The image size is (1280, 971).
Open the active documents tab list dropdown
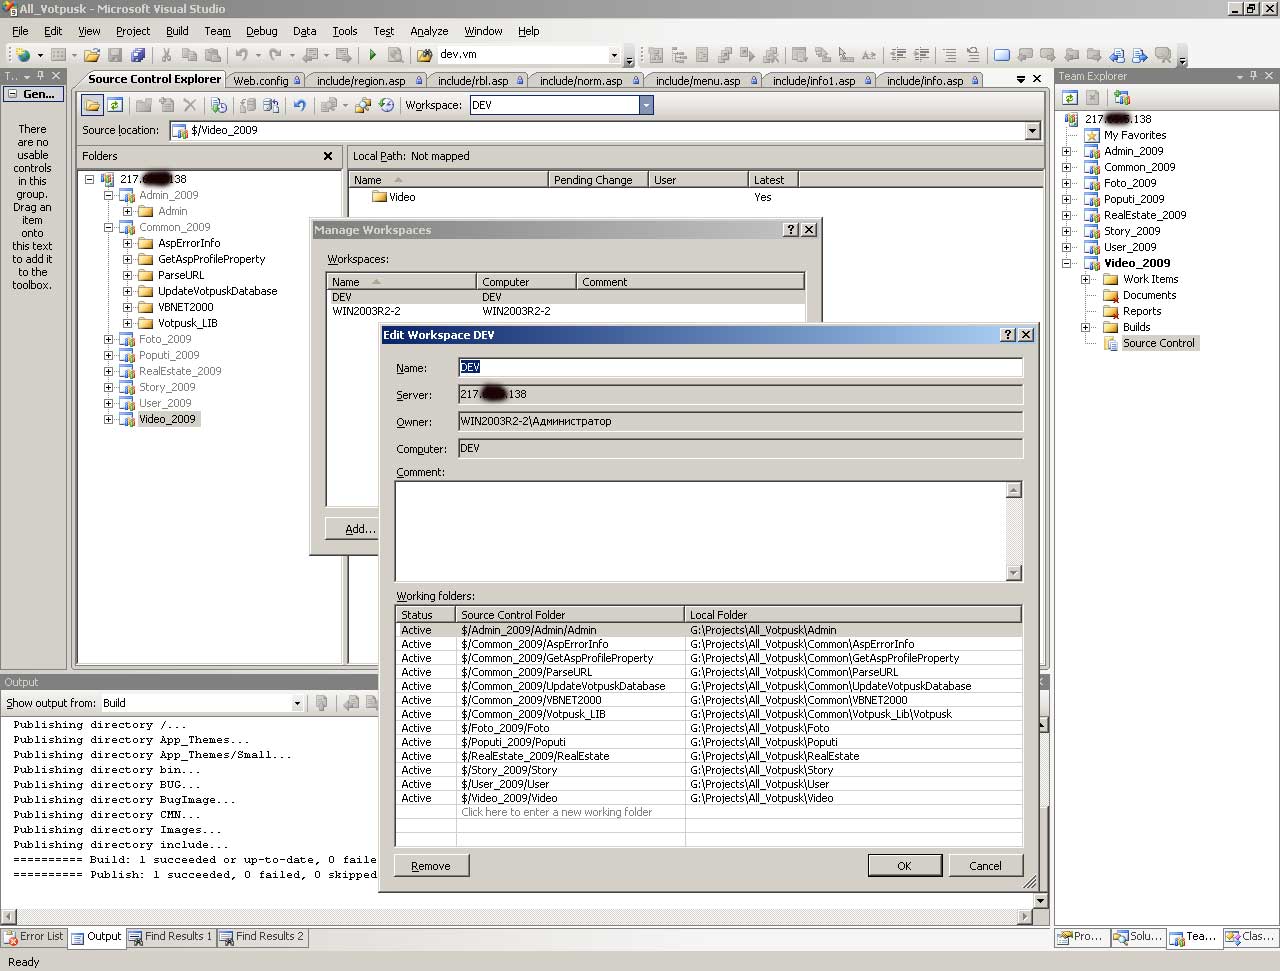(1020, 79)
